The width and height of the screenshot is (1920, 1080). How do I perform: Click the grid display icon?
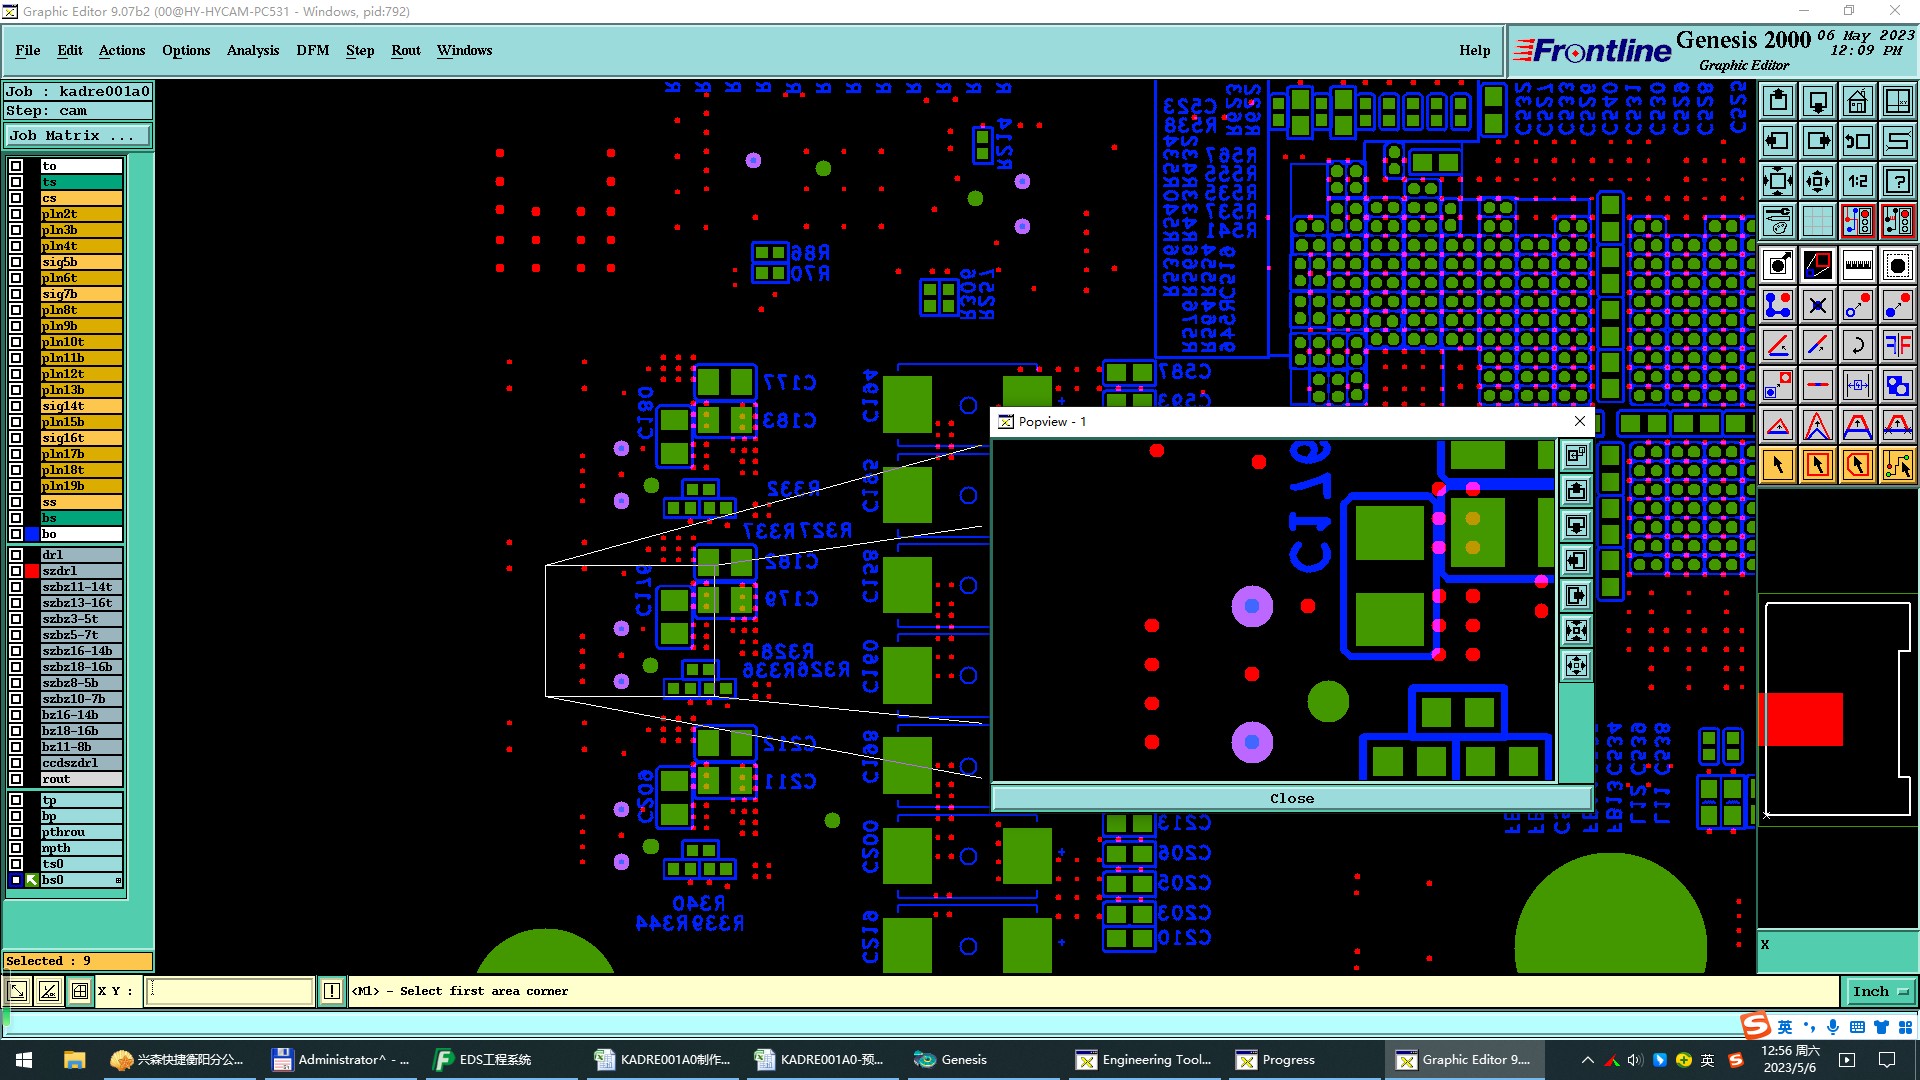coord(1817,221)
